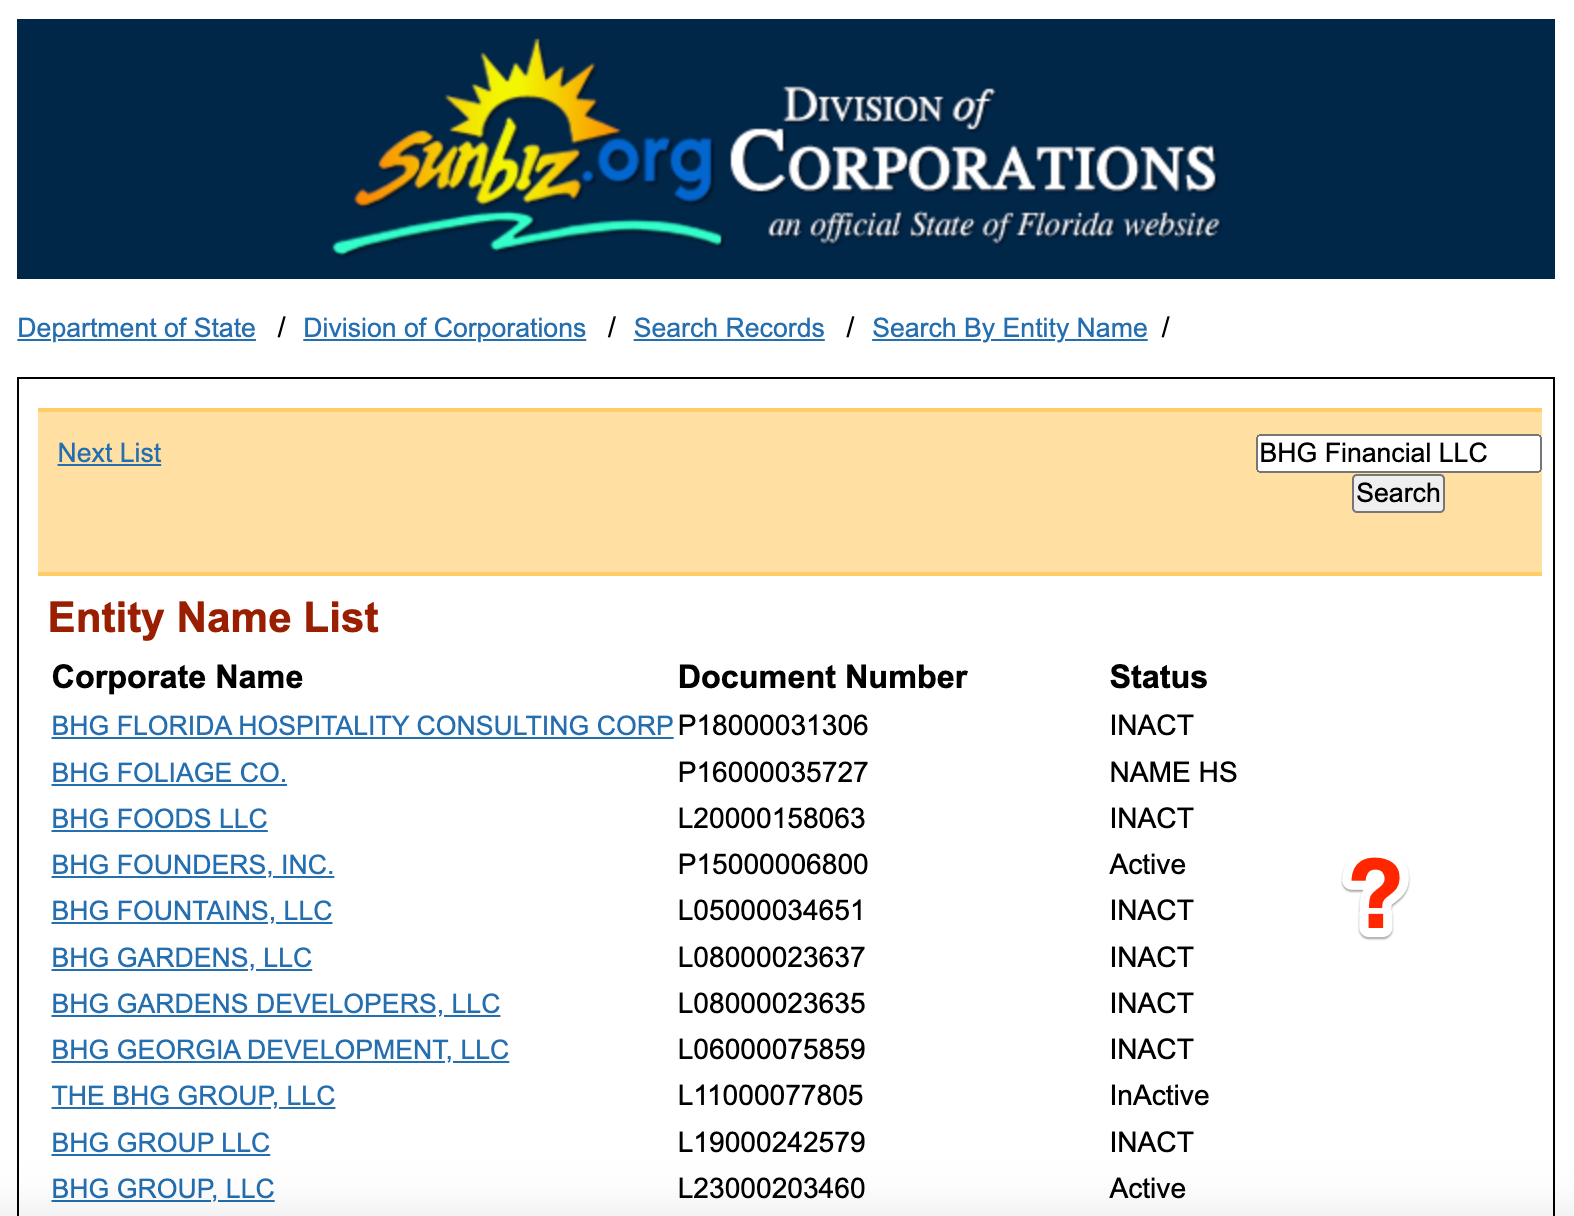The width and height of the screenshot is (1574, 1216).
Task: Select document number L06000075859
Action: pyautogui.click(x=771, y=1049)
